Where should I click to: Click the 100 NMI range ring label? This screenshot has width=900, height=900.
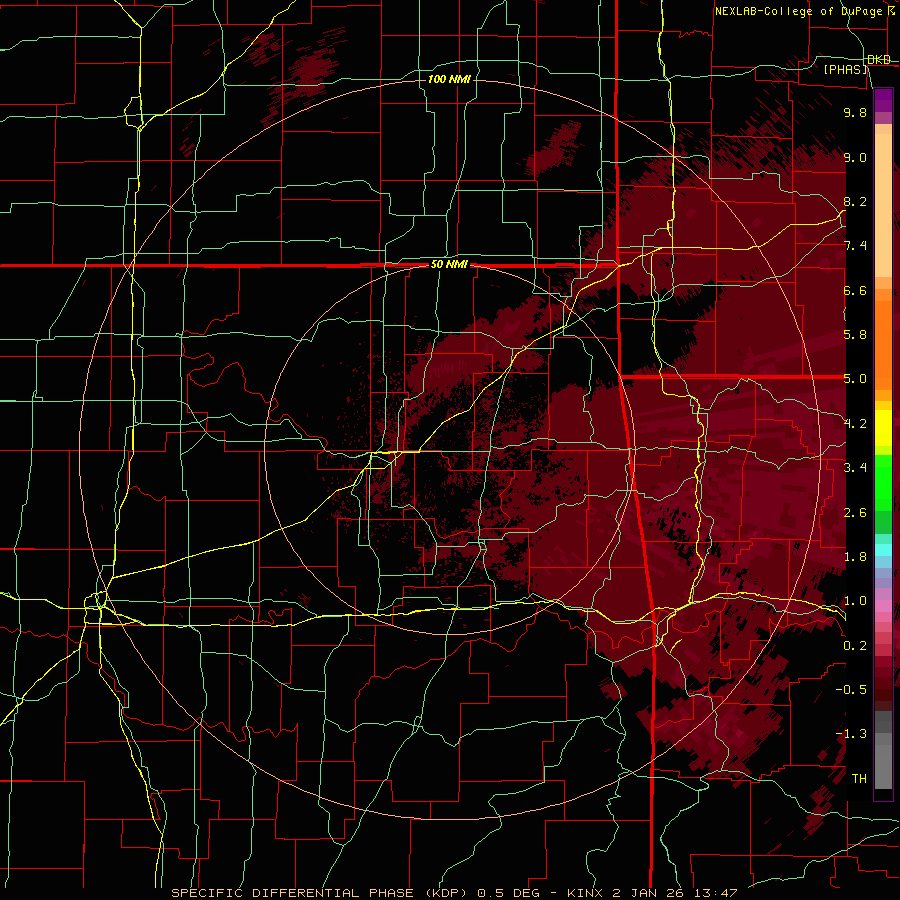click(449, 79)
